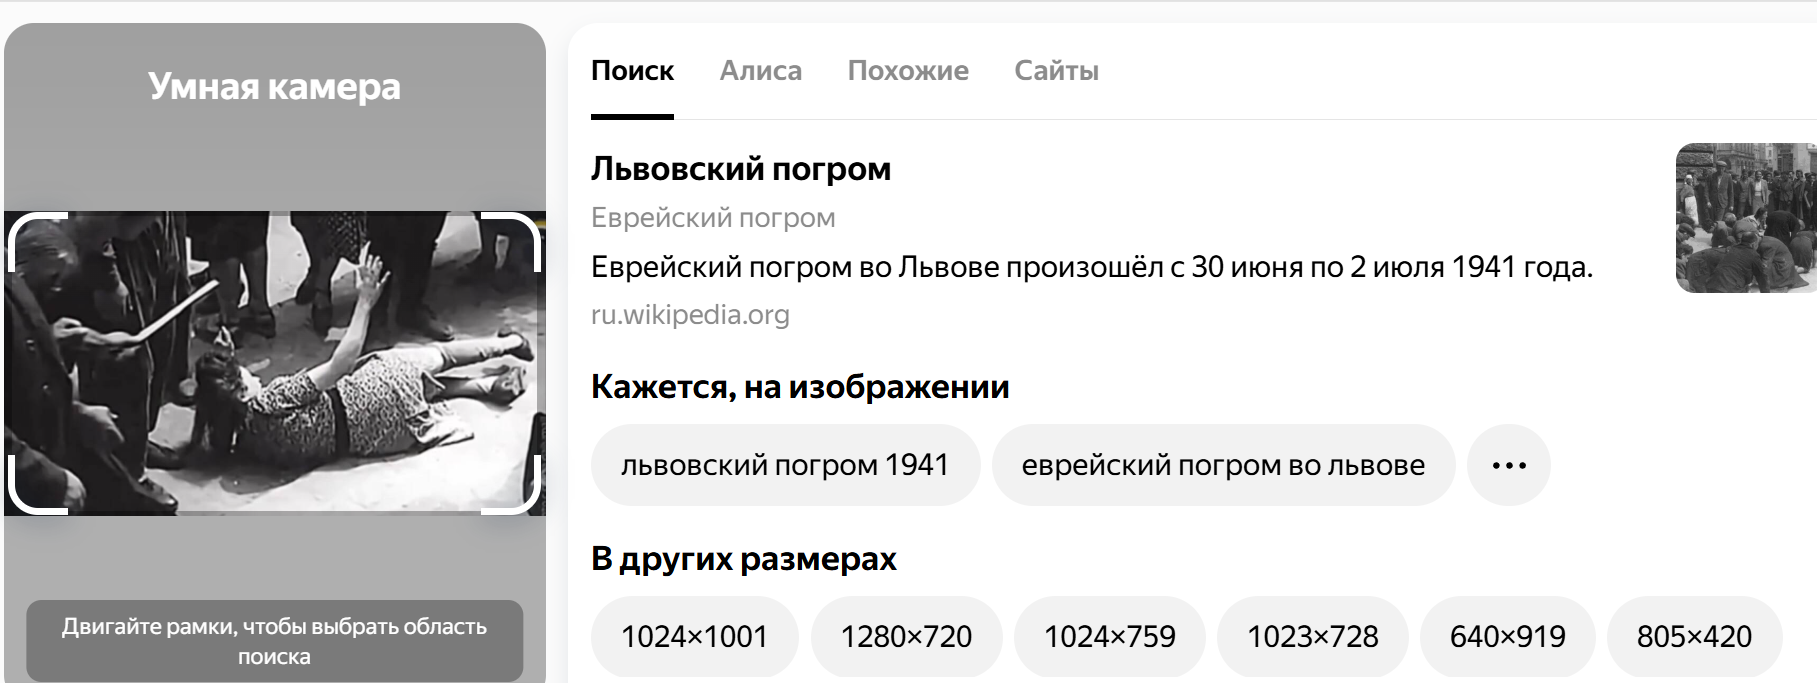Image resolution: width=1817 pixels, height=683 pixels.
Task: Open the Львовский погром heading link
Action: point(740,169)
